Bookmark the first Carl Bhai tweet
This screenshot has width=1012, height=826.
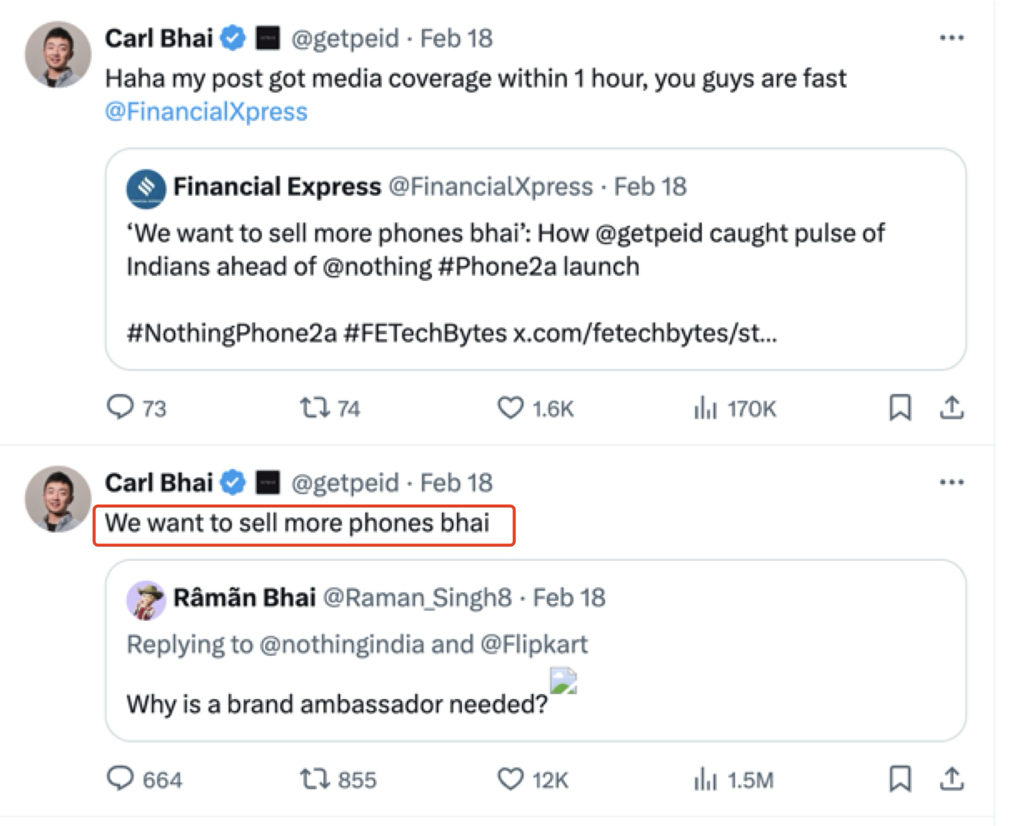(900, 408)
